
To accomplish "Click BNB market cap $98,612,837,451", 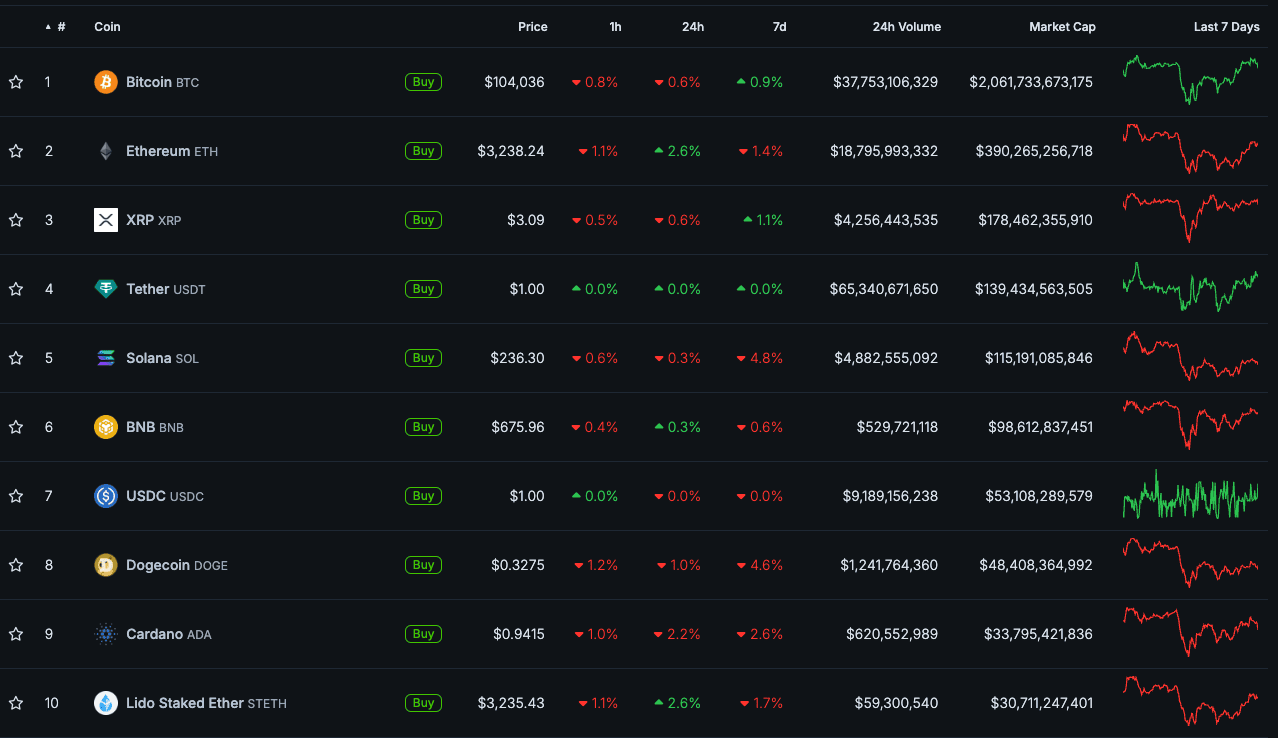I will tap(1040, 427).
